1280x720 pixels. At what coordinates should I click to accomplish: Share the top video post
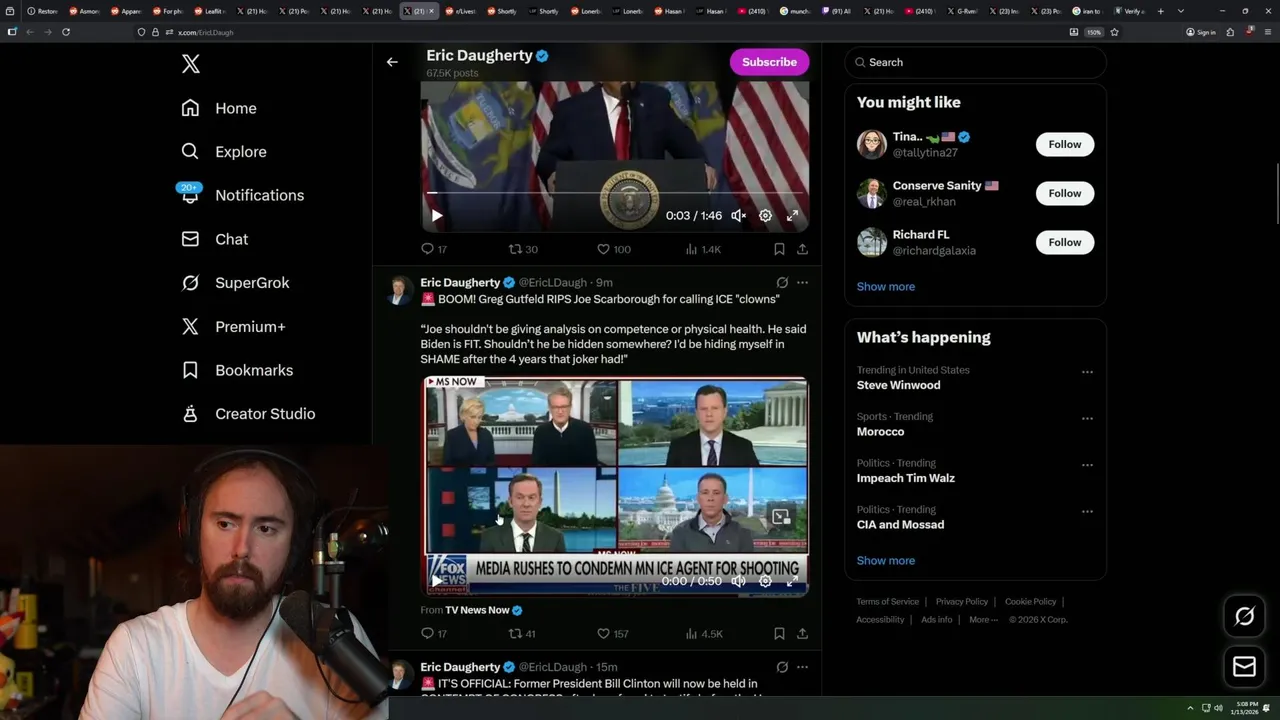click(802, 249)
